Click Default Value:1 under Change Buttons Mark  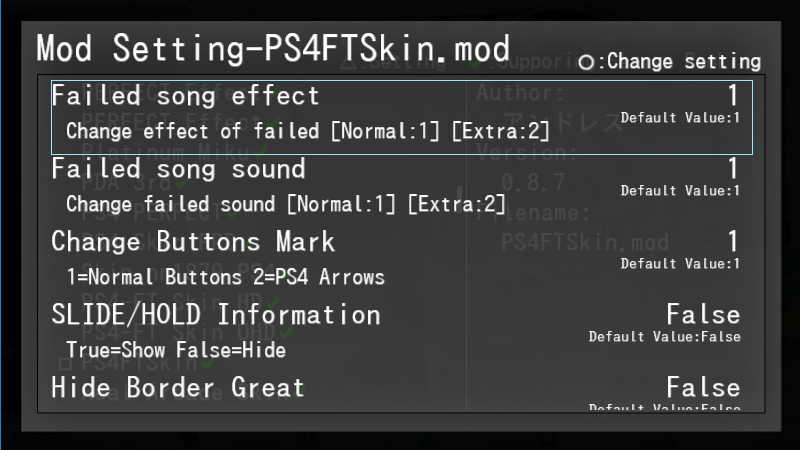click(680, 264)
